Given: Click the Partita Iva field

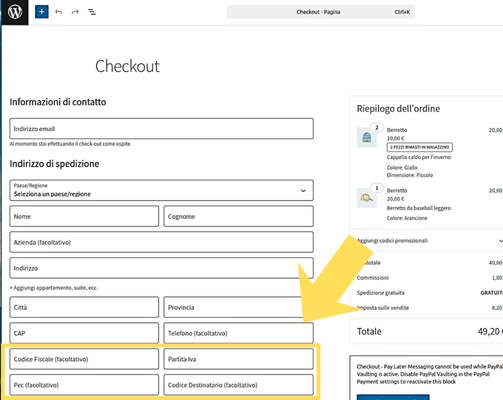Looking at the screenshot, I should pyautogui.click(x=239, y=359).
